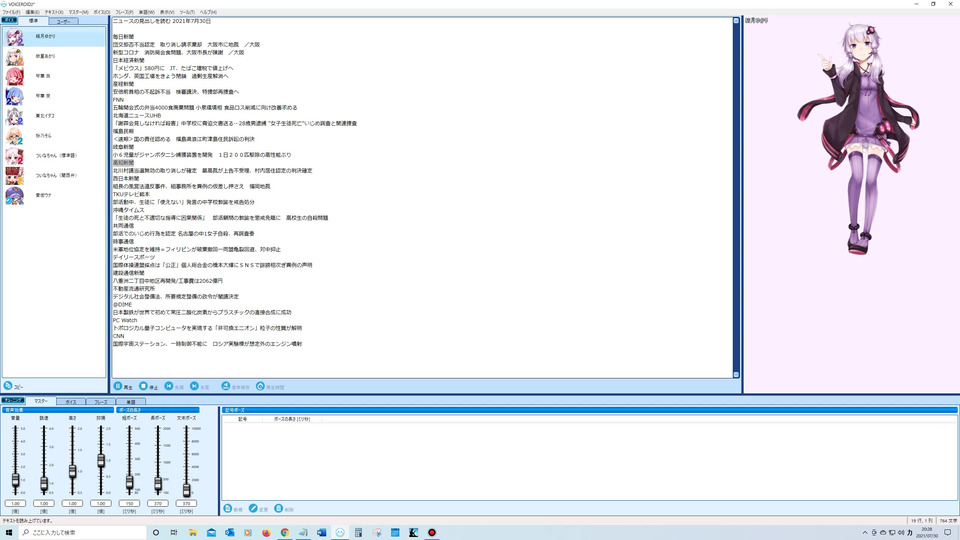Open Google Chrome from the taskbar

(x=285, y=533)
